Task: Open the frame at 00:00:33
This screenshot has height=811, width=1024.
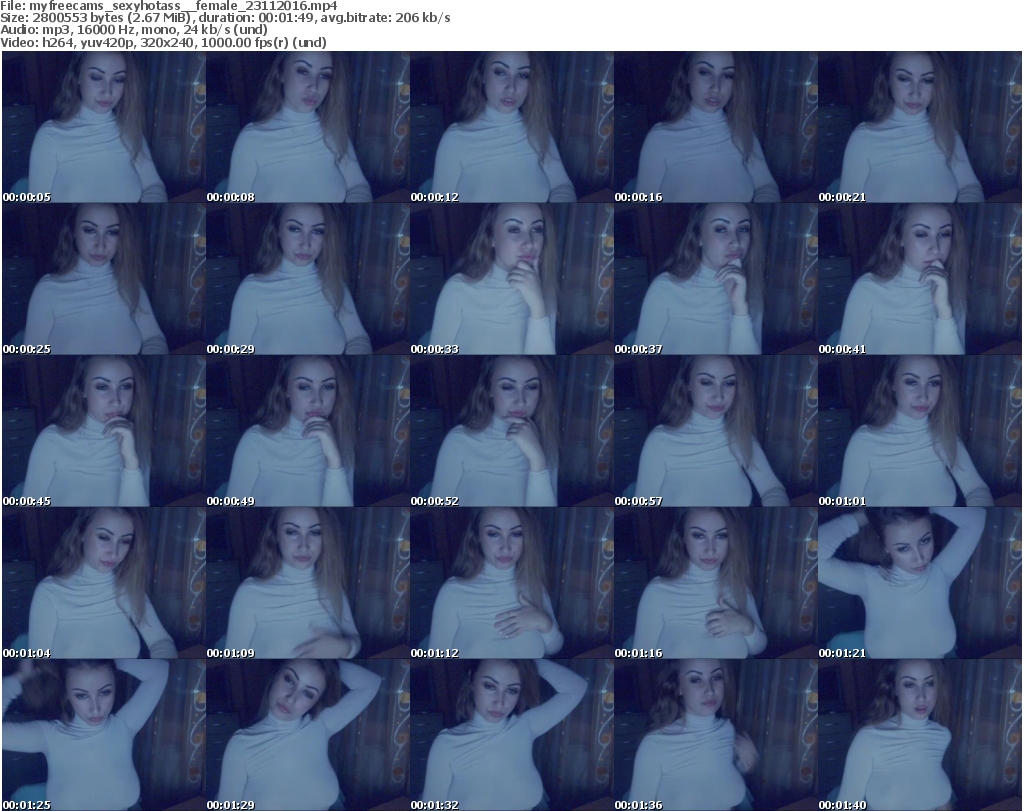Action: 512,279
